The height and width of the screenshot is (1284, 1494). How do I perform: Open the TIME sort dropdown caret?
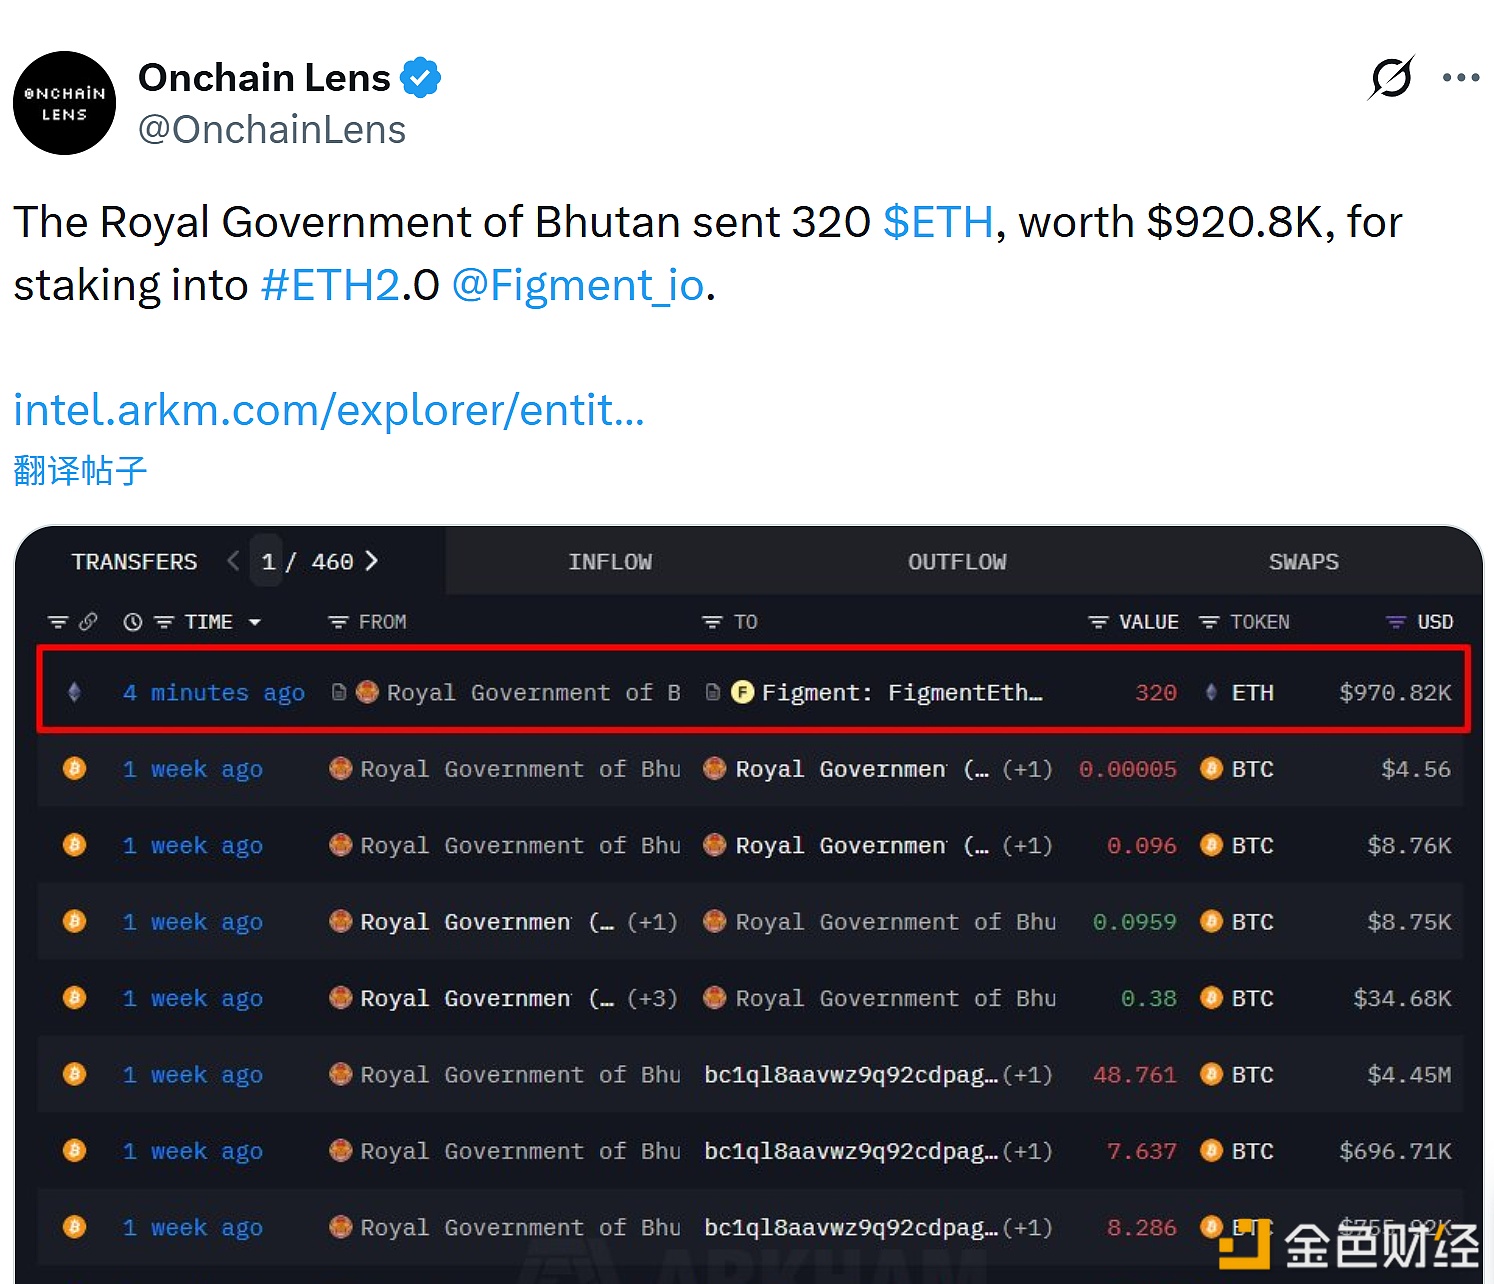click(x=255, y=621)
